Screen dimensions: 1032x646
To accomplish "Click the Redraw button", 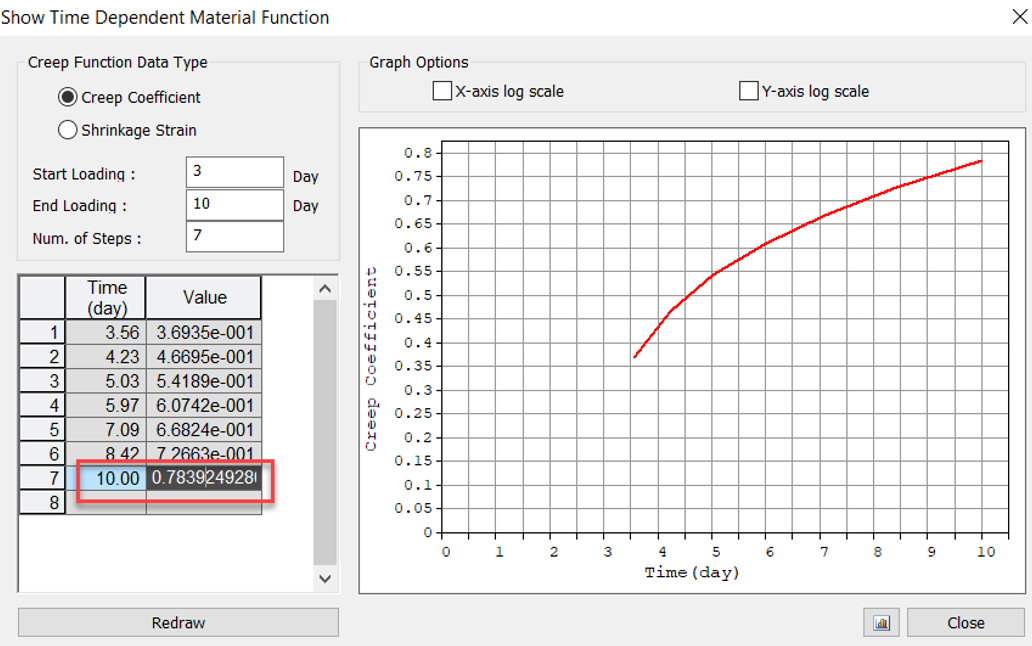I will (x=178, y=622).
